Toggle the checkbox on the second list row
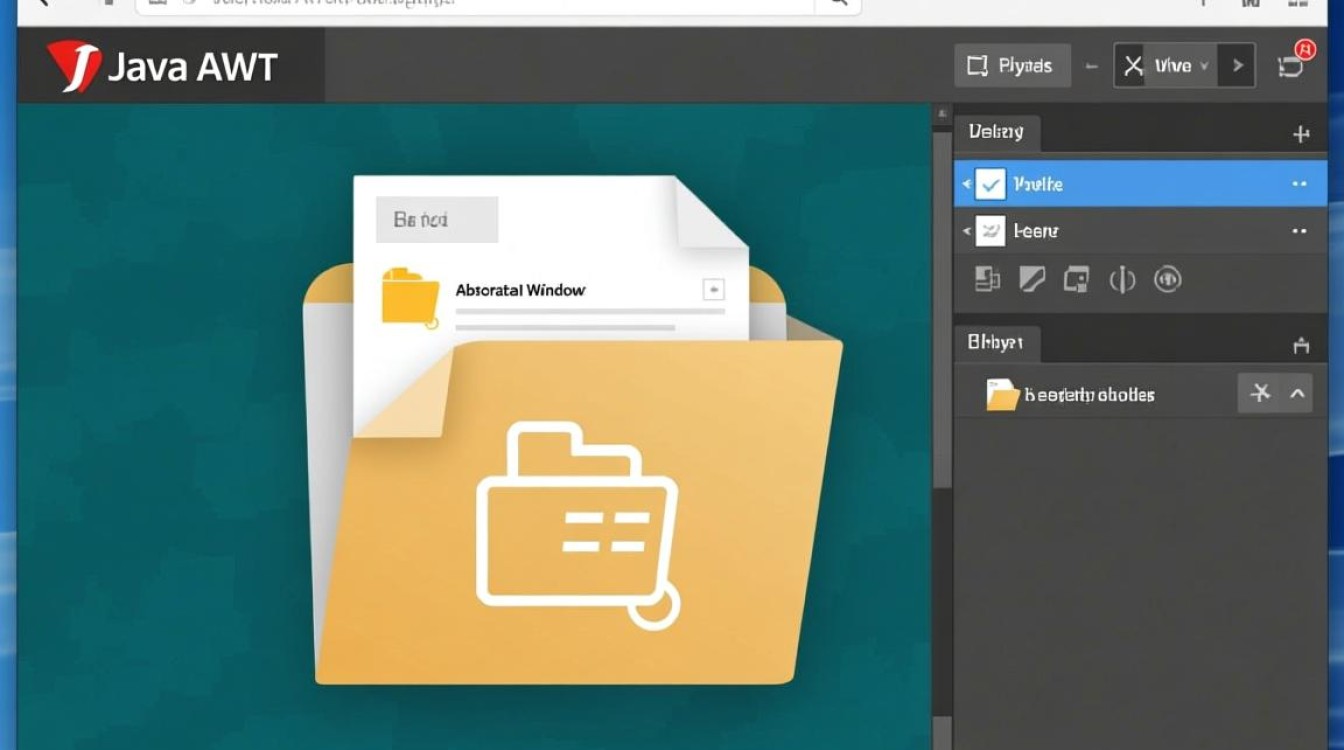The width and height of the screenshot is (1344, 750). 990,231
